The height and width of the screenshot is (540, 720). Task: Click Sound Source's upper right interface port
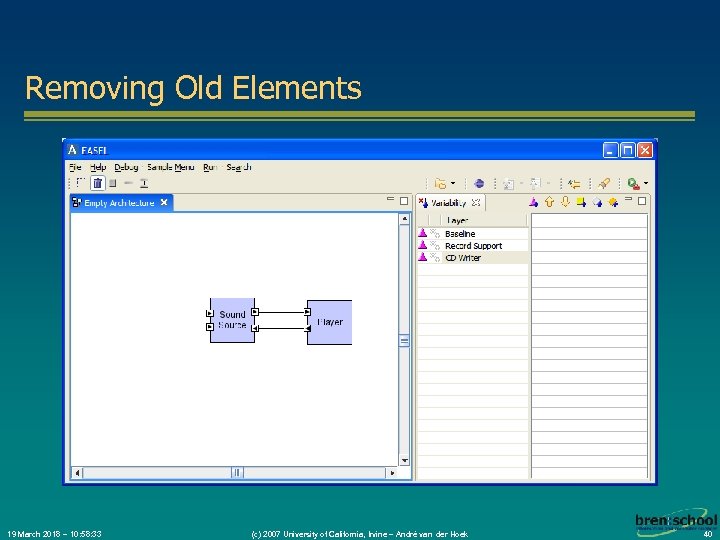tap(255, 312)
